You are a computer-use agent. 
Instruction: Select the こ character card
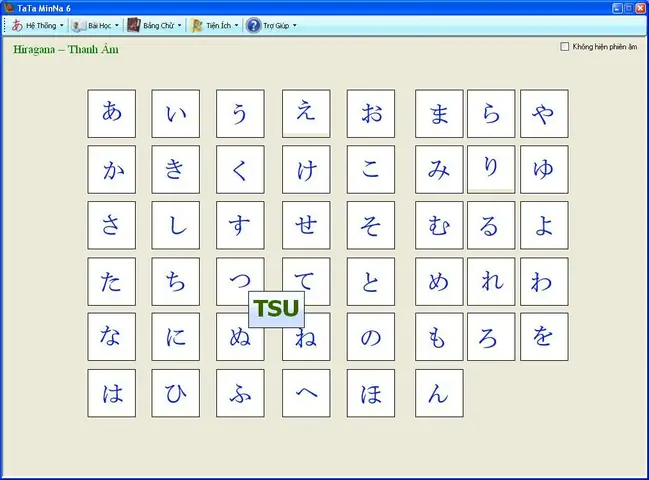click(x=371, y=170)
